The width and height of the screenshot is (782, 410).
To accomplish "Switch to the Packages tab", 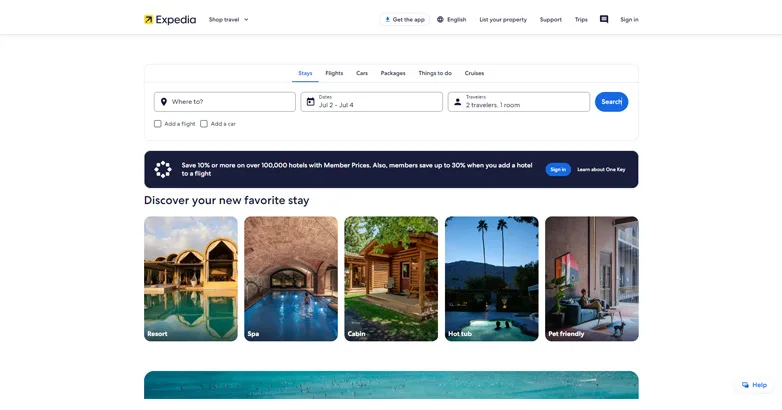I will pyautogui.click(x=393, y=73).
